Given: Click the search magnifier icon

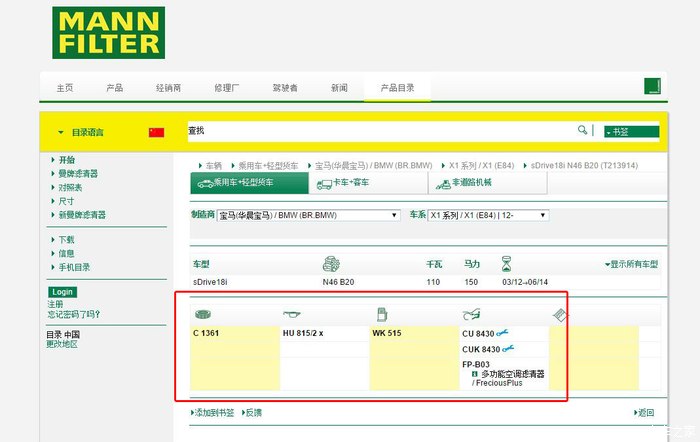Looking at the screenshot, I should point(582,130).
